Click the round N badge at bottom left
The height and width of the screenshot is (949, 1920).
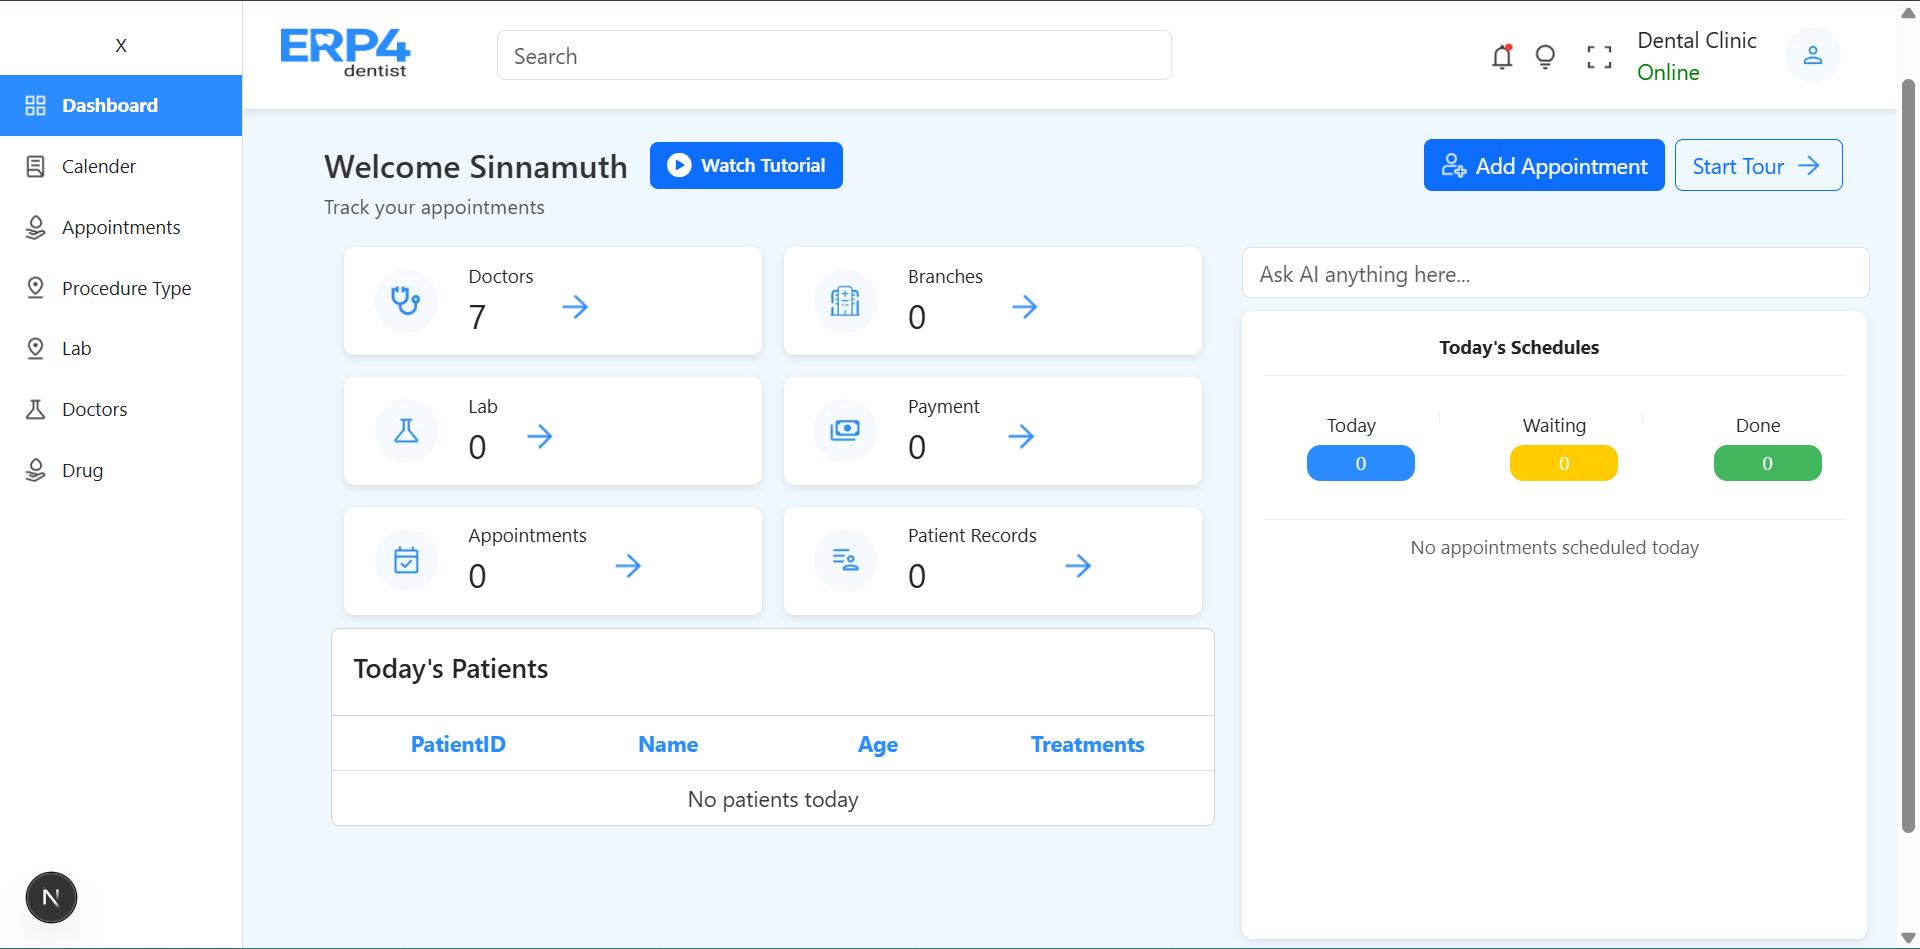(51, 897)
